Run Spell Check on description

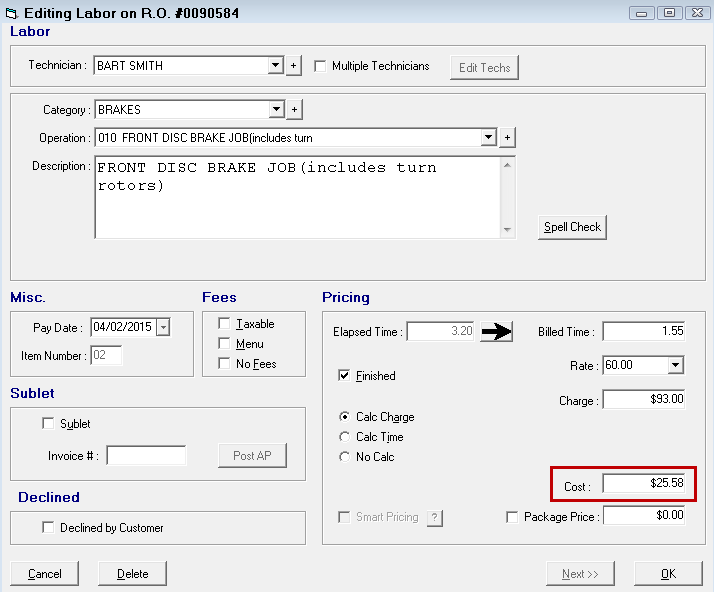point(572,227)
